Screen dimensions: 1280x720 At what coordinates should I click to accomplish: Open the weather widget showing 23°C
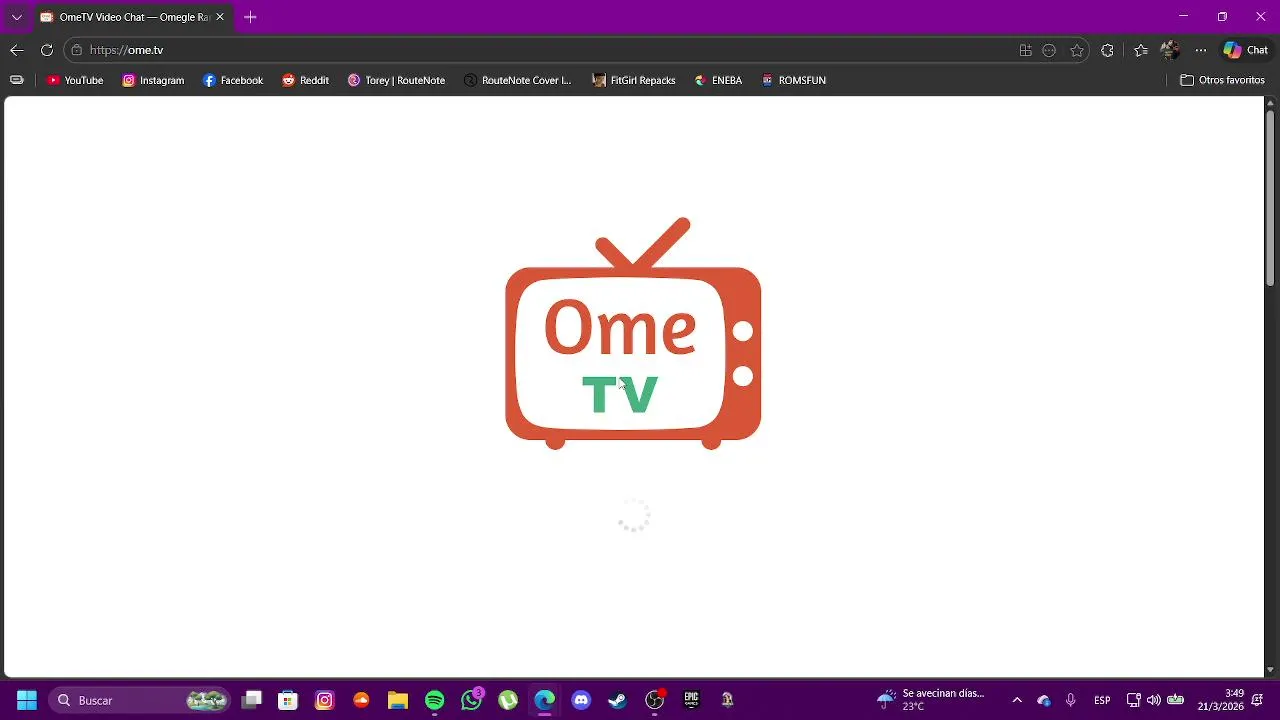(x=930, y=700)
